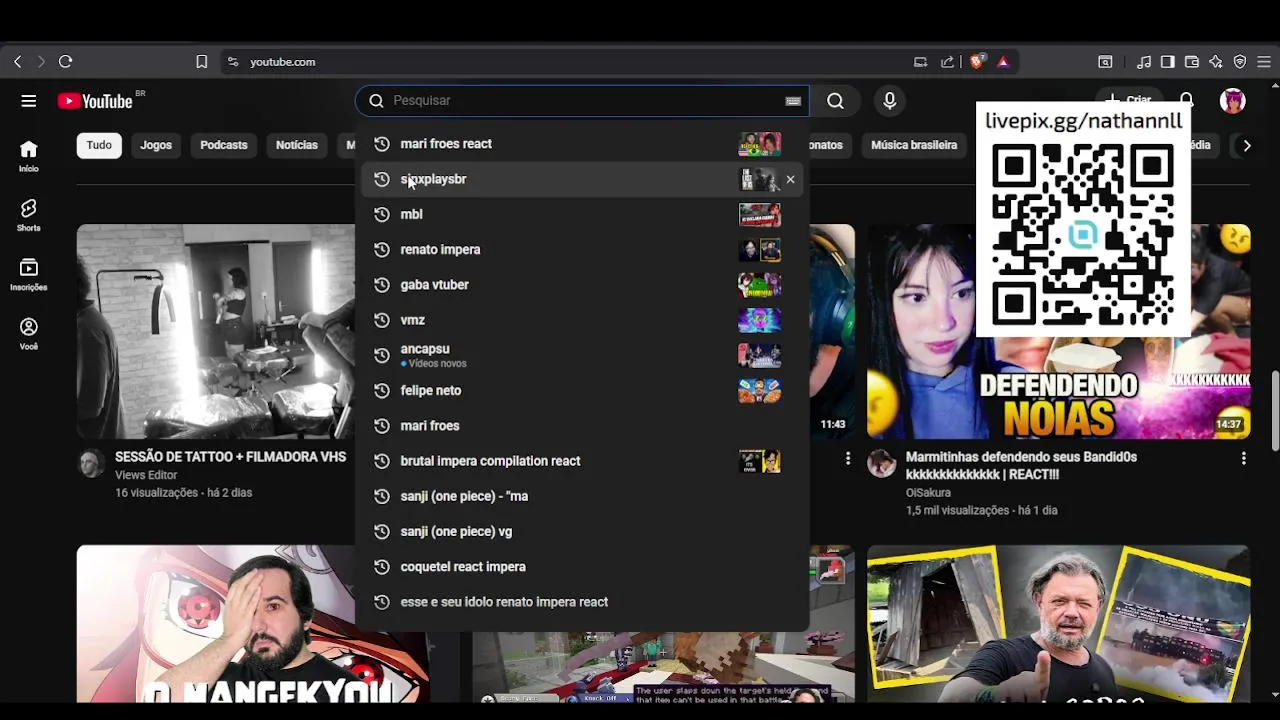This screenshot has width=1280, height=720.
Task: Open the account avatar menu
Action: pyautogui.click(x=1232, y=101)
